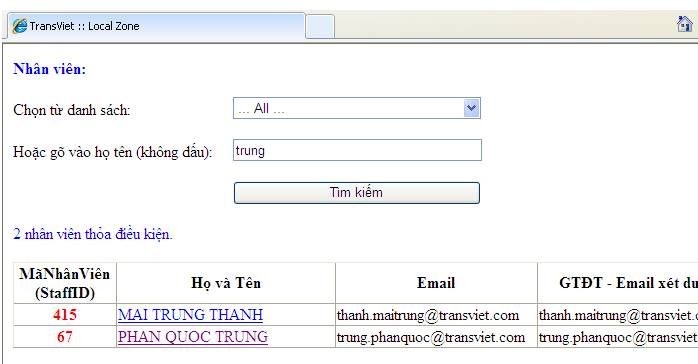Screen dimensions: 698x364
Task: Click the 'Tìm kiếm' search button
Action: (357, 193)
